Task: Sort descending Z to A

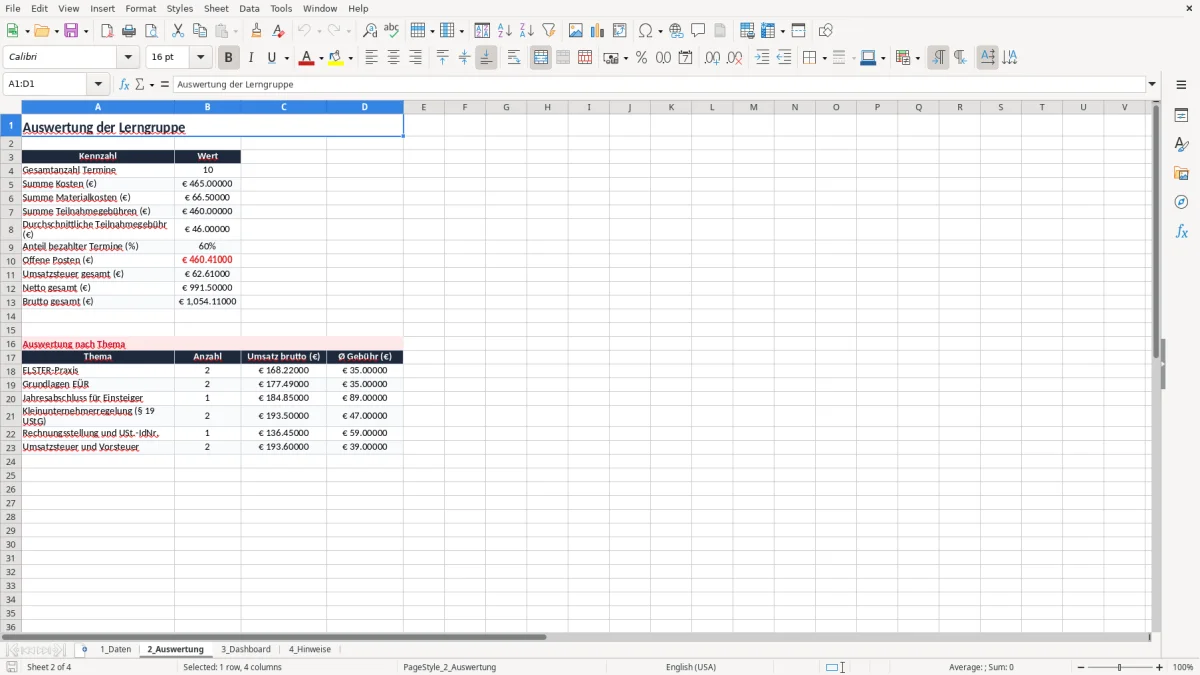Action: [x=527, y=31]
